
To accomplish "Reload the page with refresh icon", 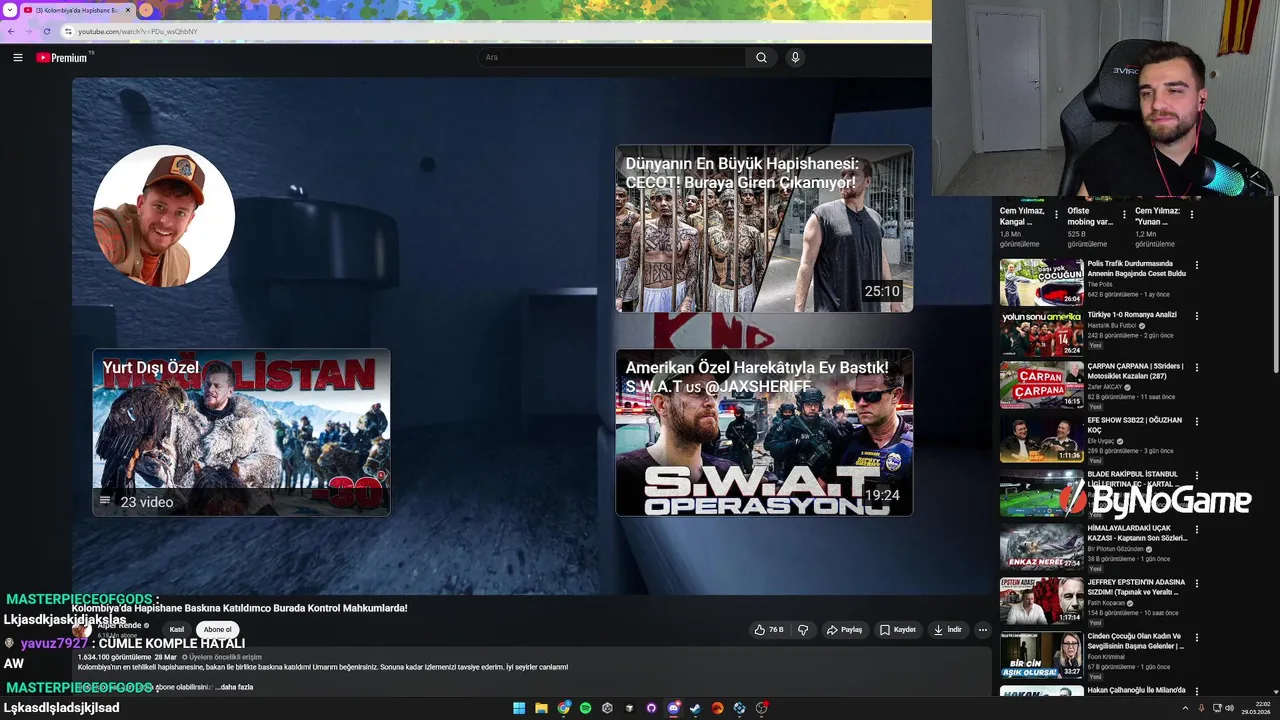I will pos(46,31).
